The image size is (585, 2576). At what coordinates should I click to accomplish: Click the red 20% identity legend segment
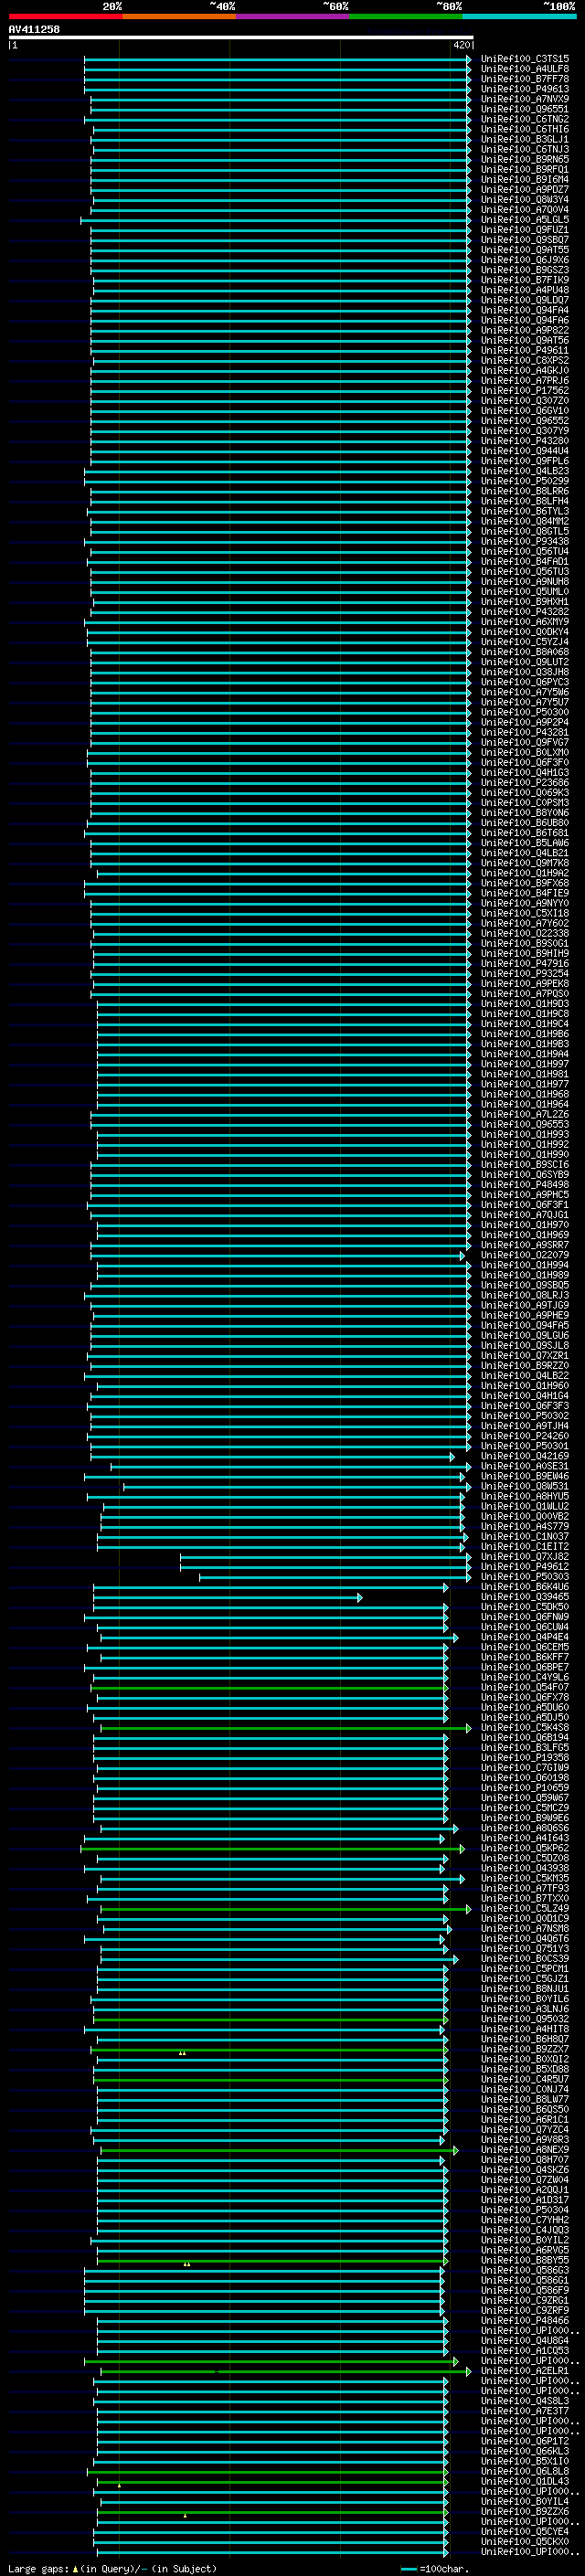click(x=65, y=16)
